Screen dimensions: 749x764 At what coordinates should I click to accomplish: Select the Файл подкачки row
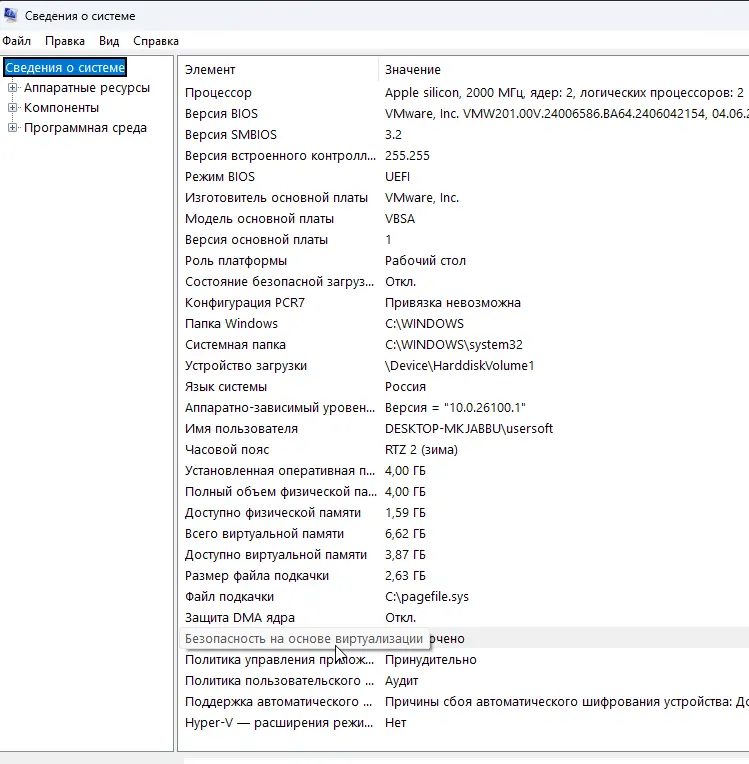(229, 597)
